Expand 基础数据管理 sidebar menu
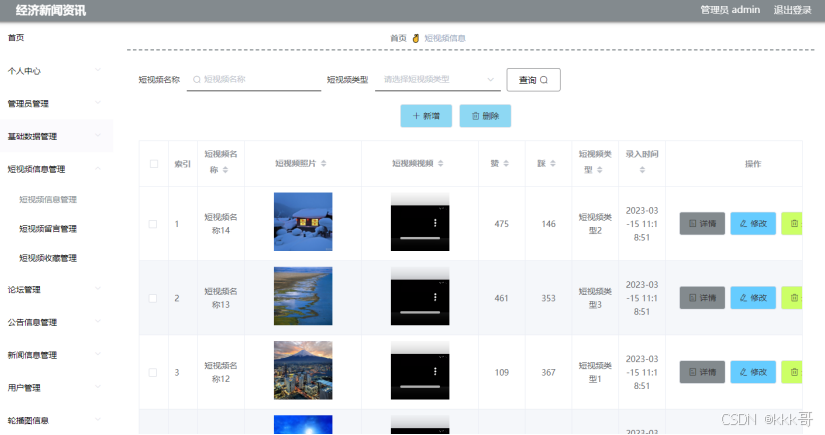 pyautogui.click(x=55, y=136)
